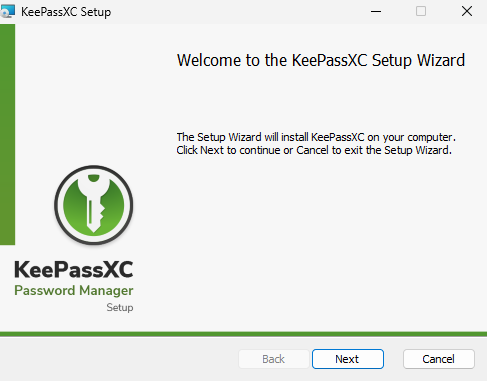
Task: Minimize the KeePassXC Setup window
Action: click(x=376, y=11)
